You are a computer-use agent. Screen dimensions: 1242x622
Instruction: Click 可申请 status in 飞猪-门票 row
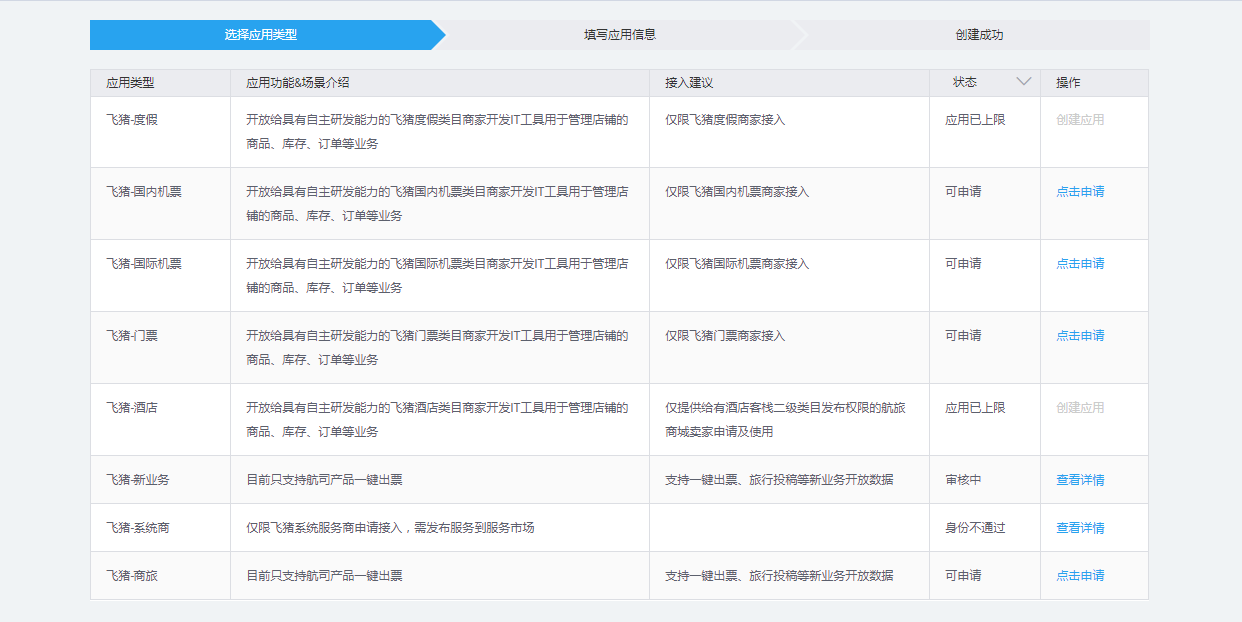coord(963,336)
